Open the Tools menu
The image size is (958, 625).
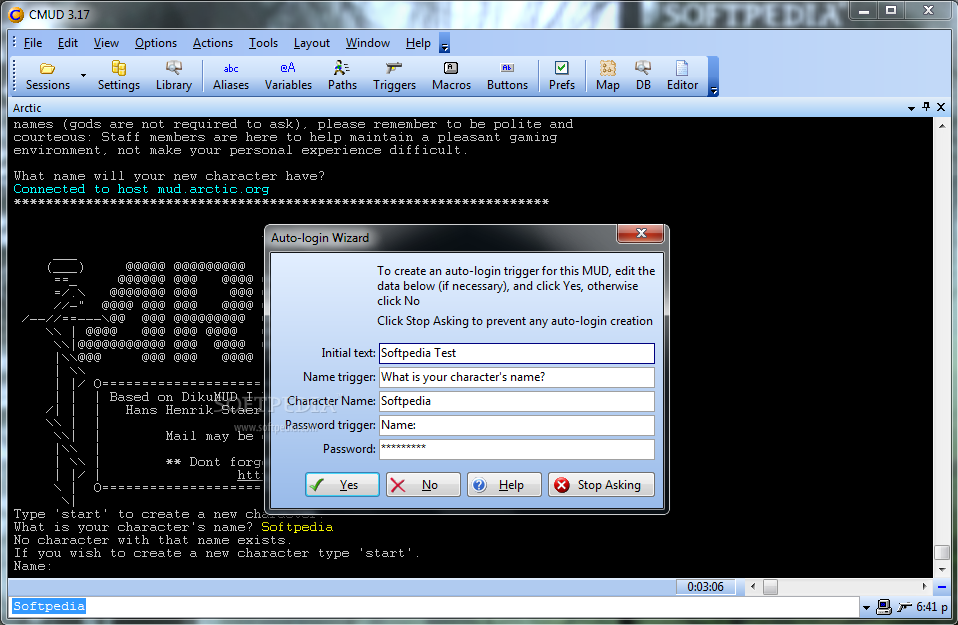(x=263, y=43)
